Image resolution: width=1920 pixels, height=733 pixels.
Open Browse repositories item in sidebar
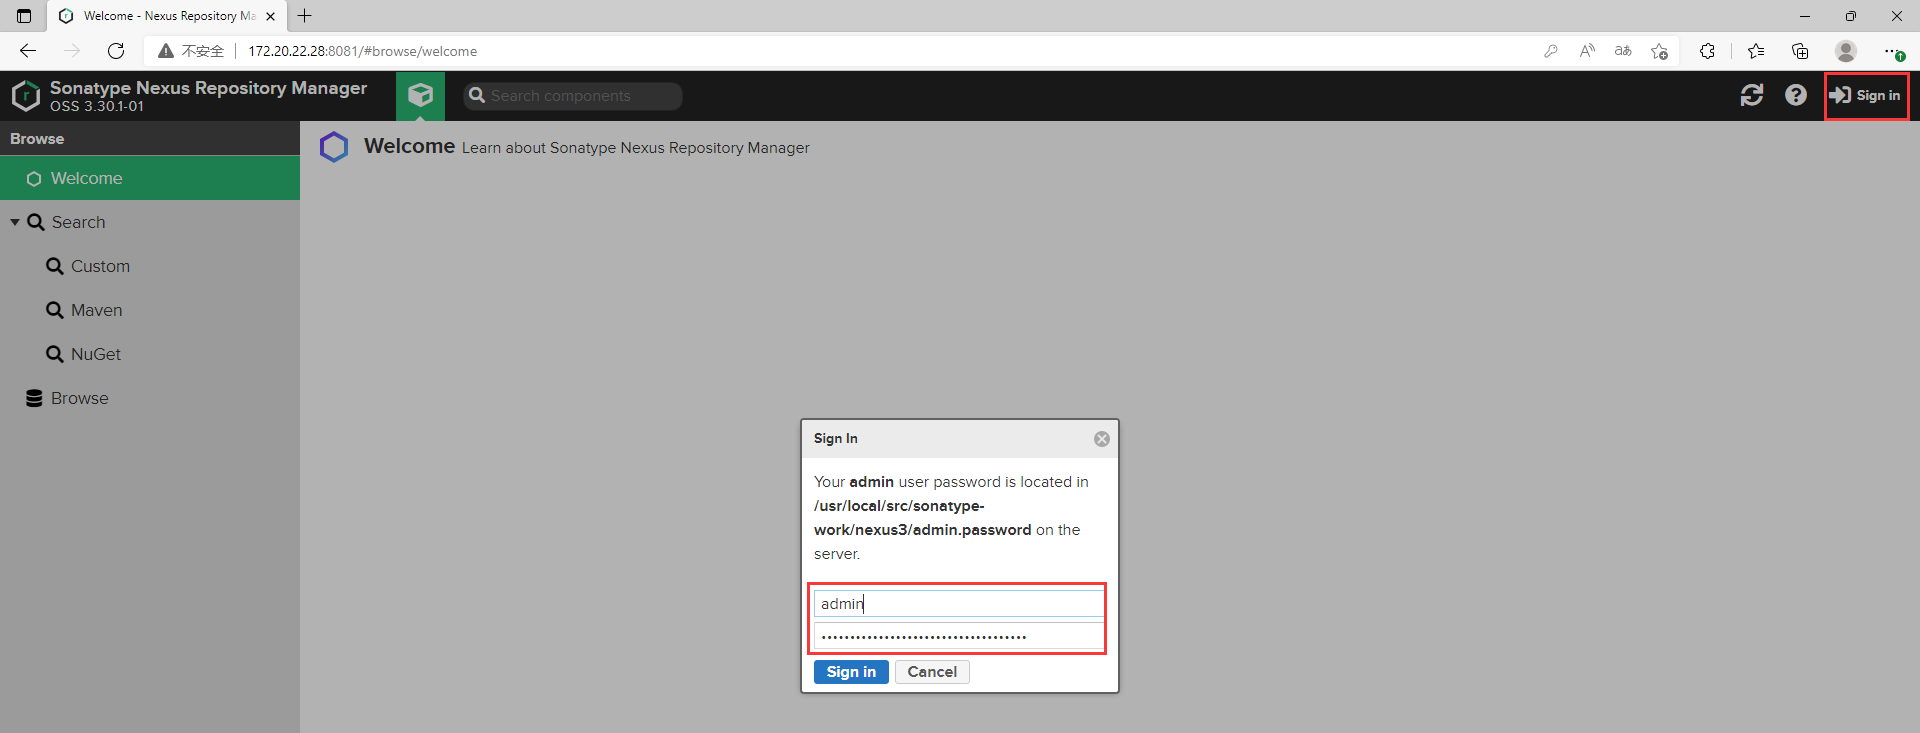click(x=79, y=398)
